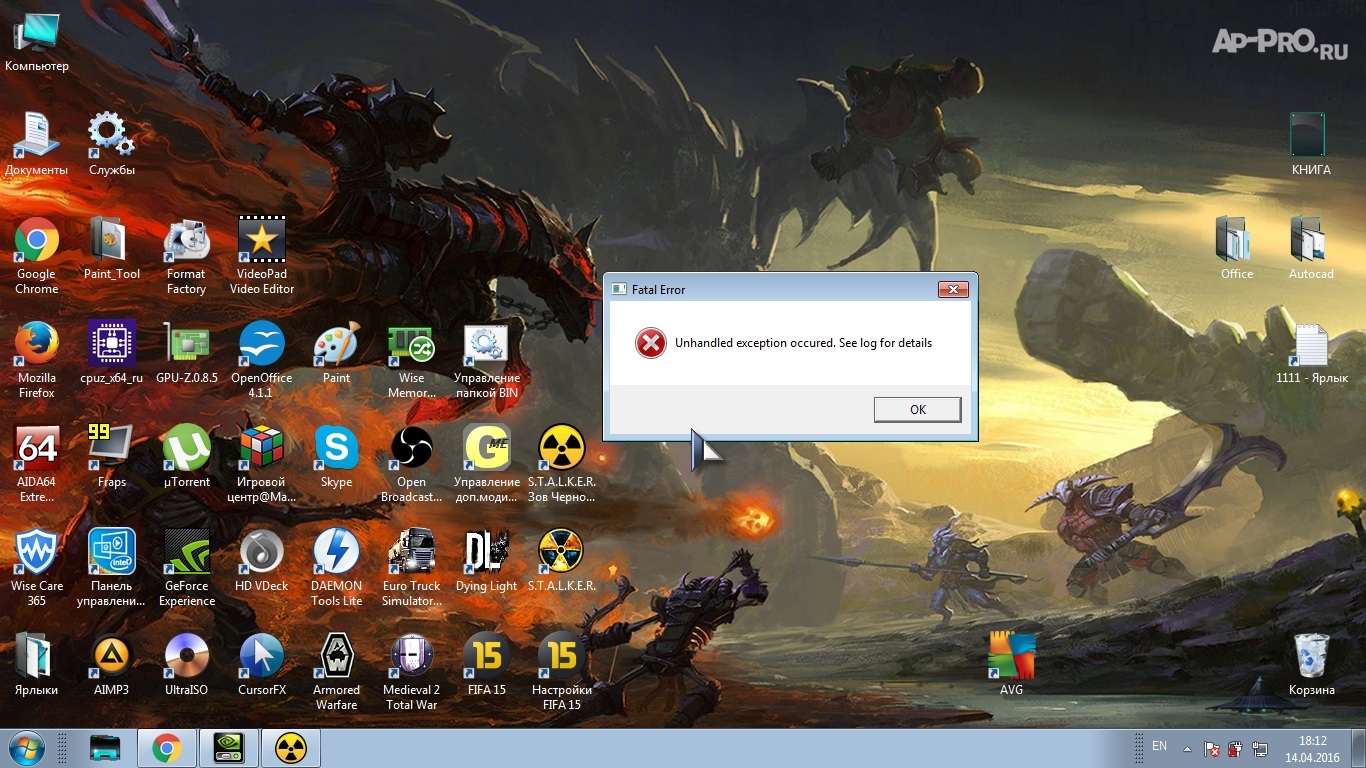Select the Paint palette icon

pyautogui.click(x=337, y=354)
